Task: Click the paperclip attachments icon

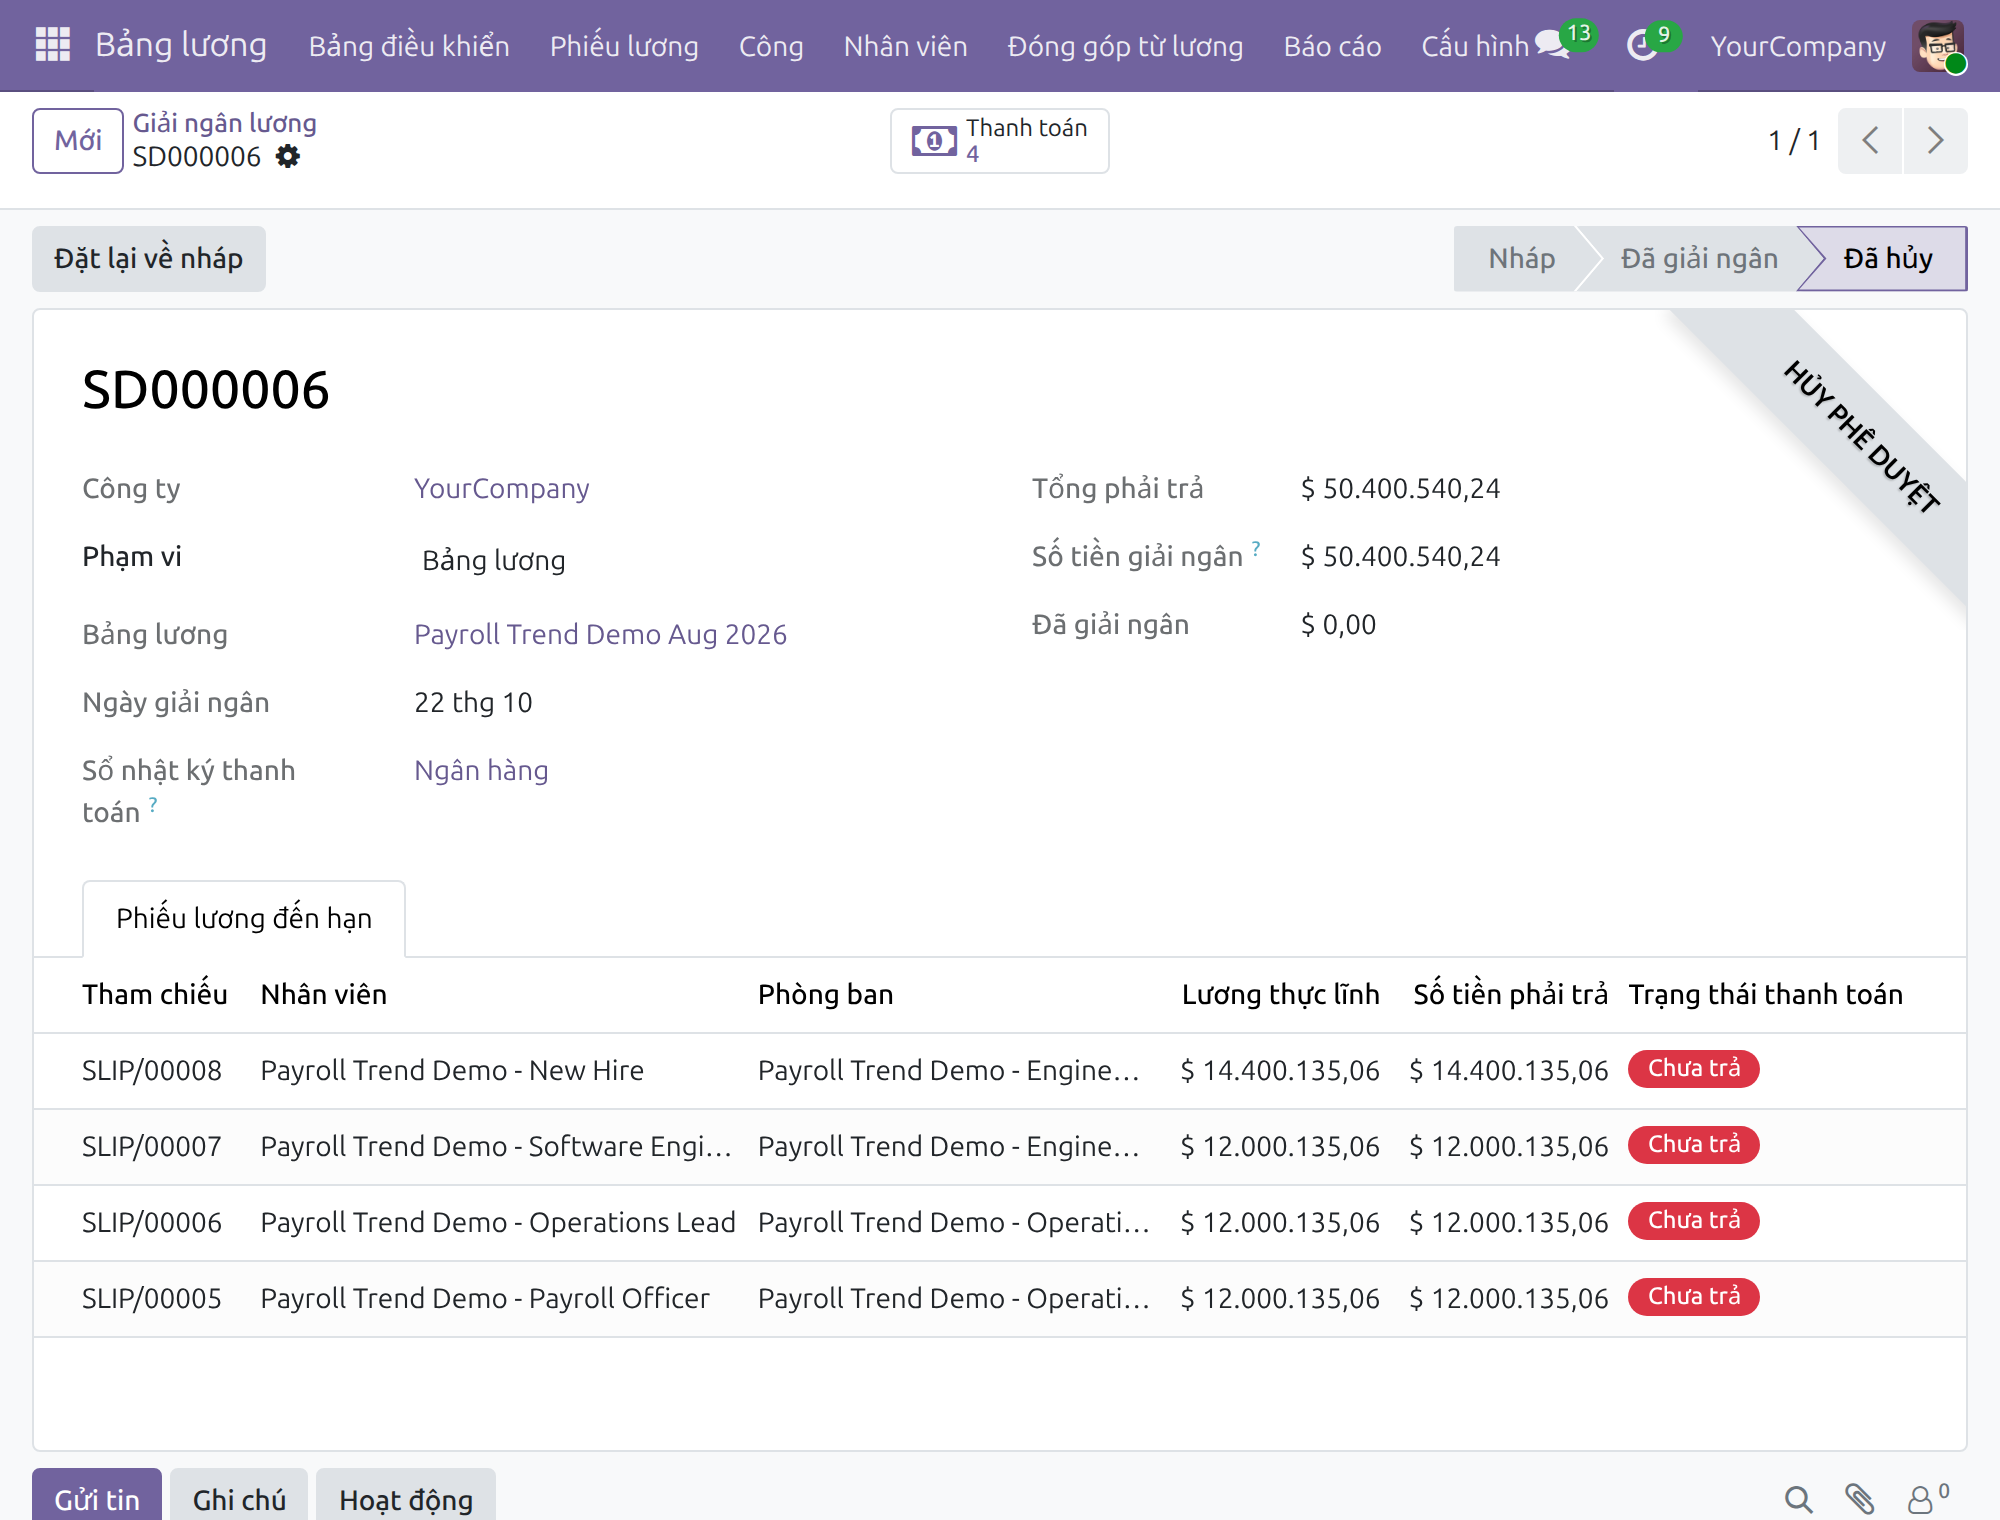Action: pos(1859,1498)
